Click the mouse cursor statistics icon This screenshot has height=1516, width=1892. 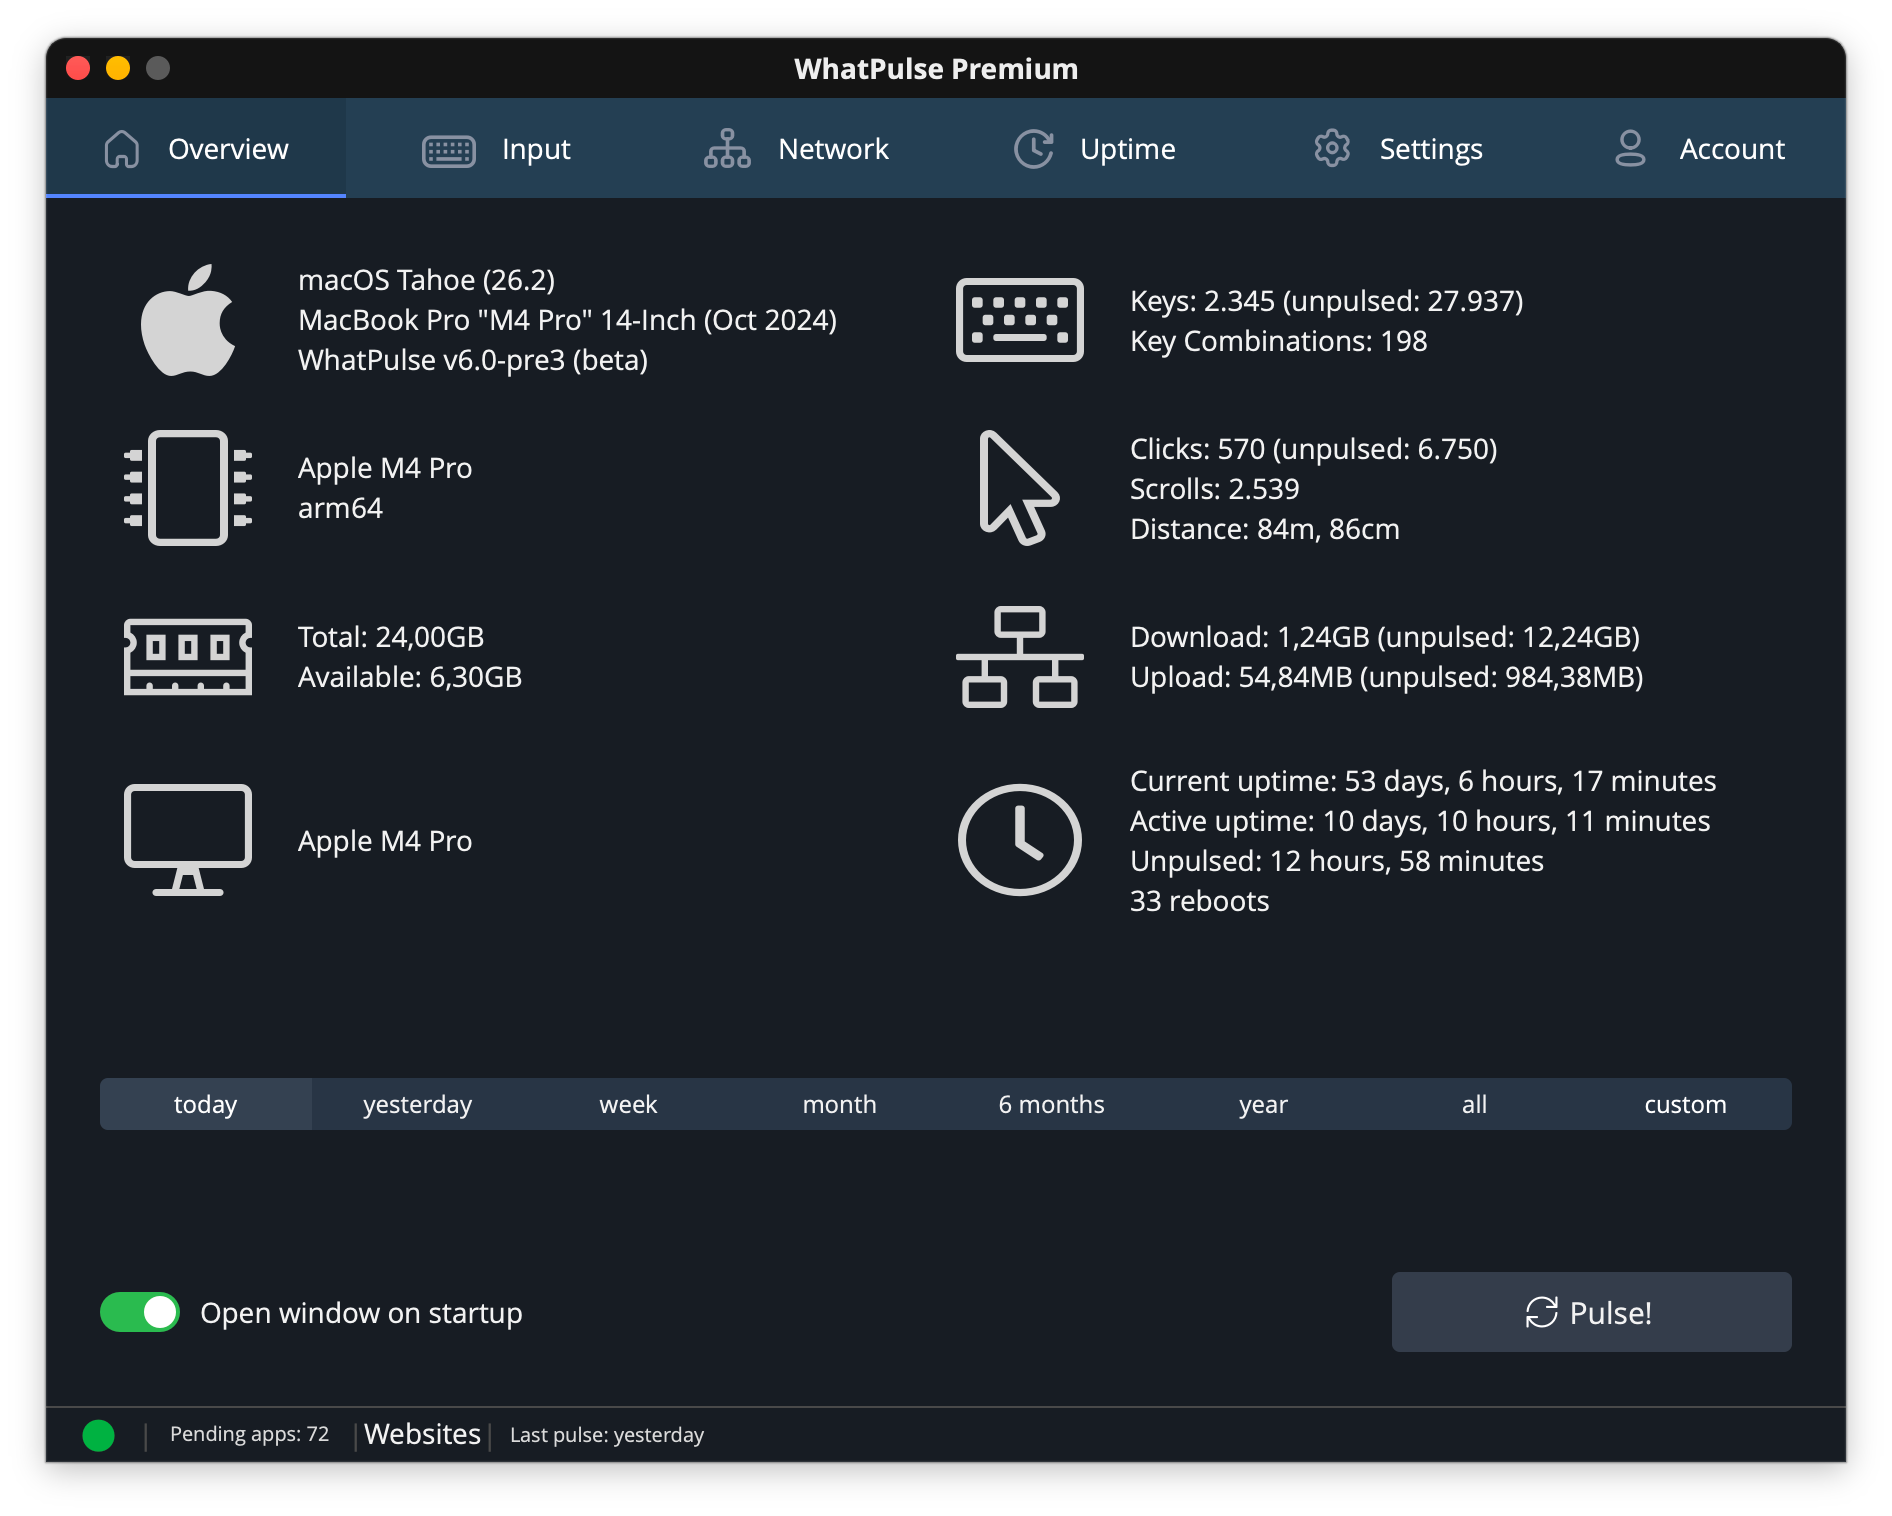[1017, 488]
